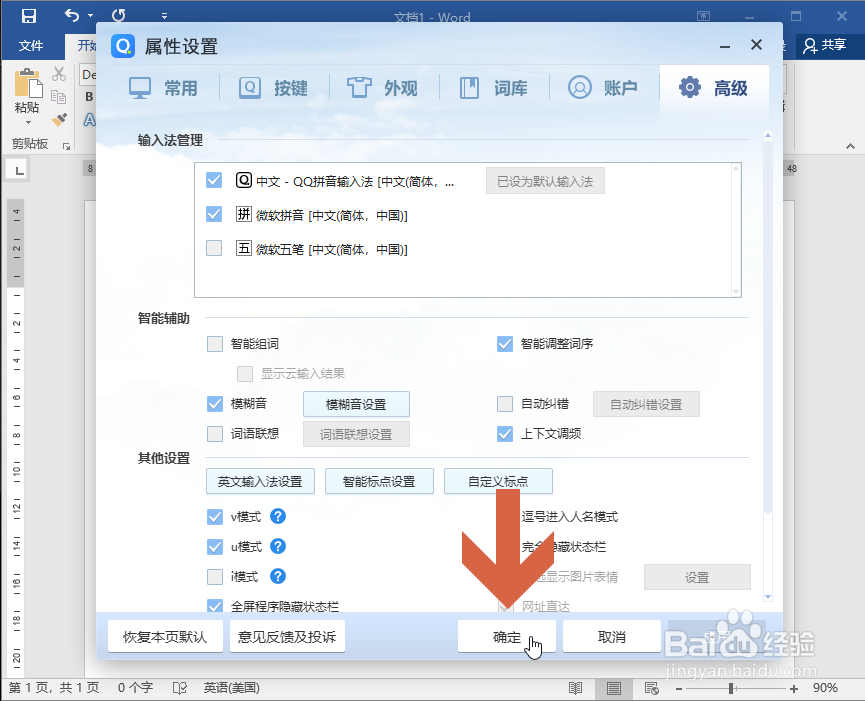Switch to Read Mode view icon
865x701 pixels.
pos(575,688)
